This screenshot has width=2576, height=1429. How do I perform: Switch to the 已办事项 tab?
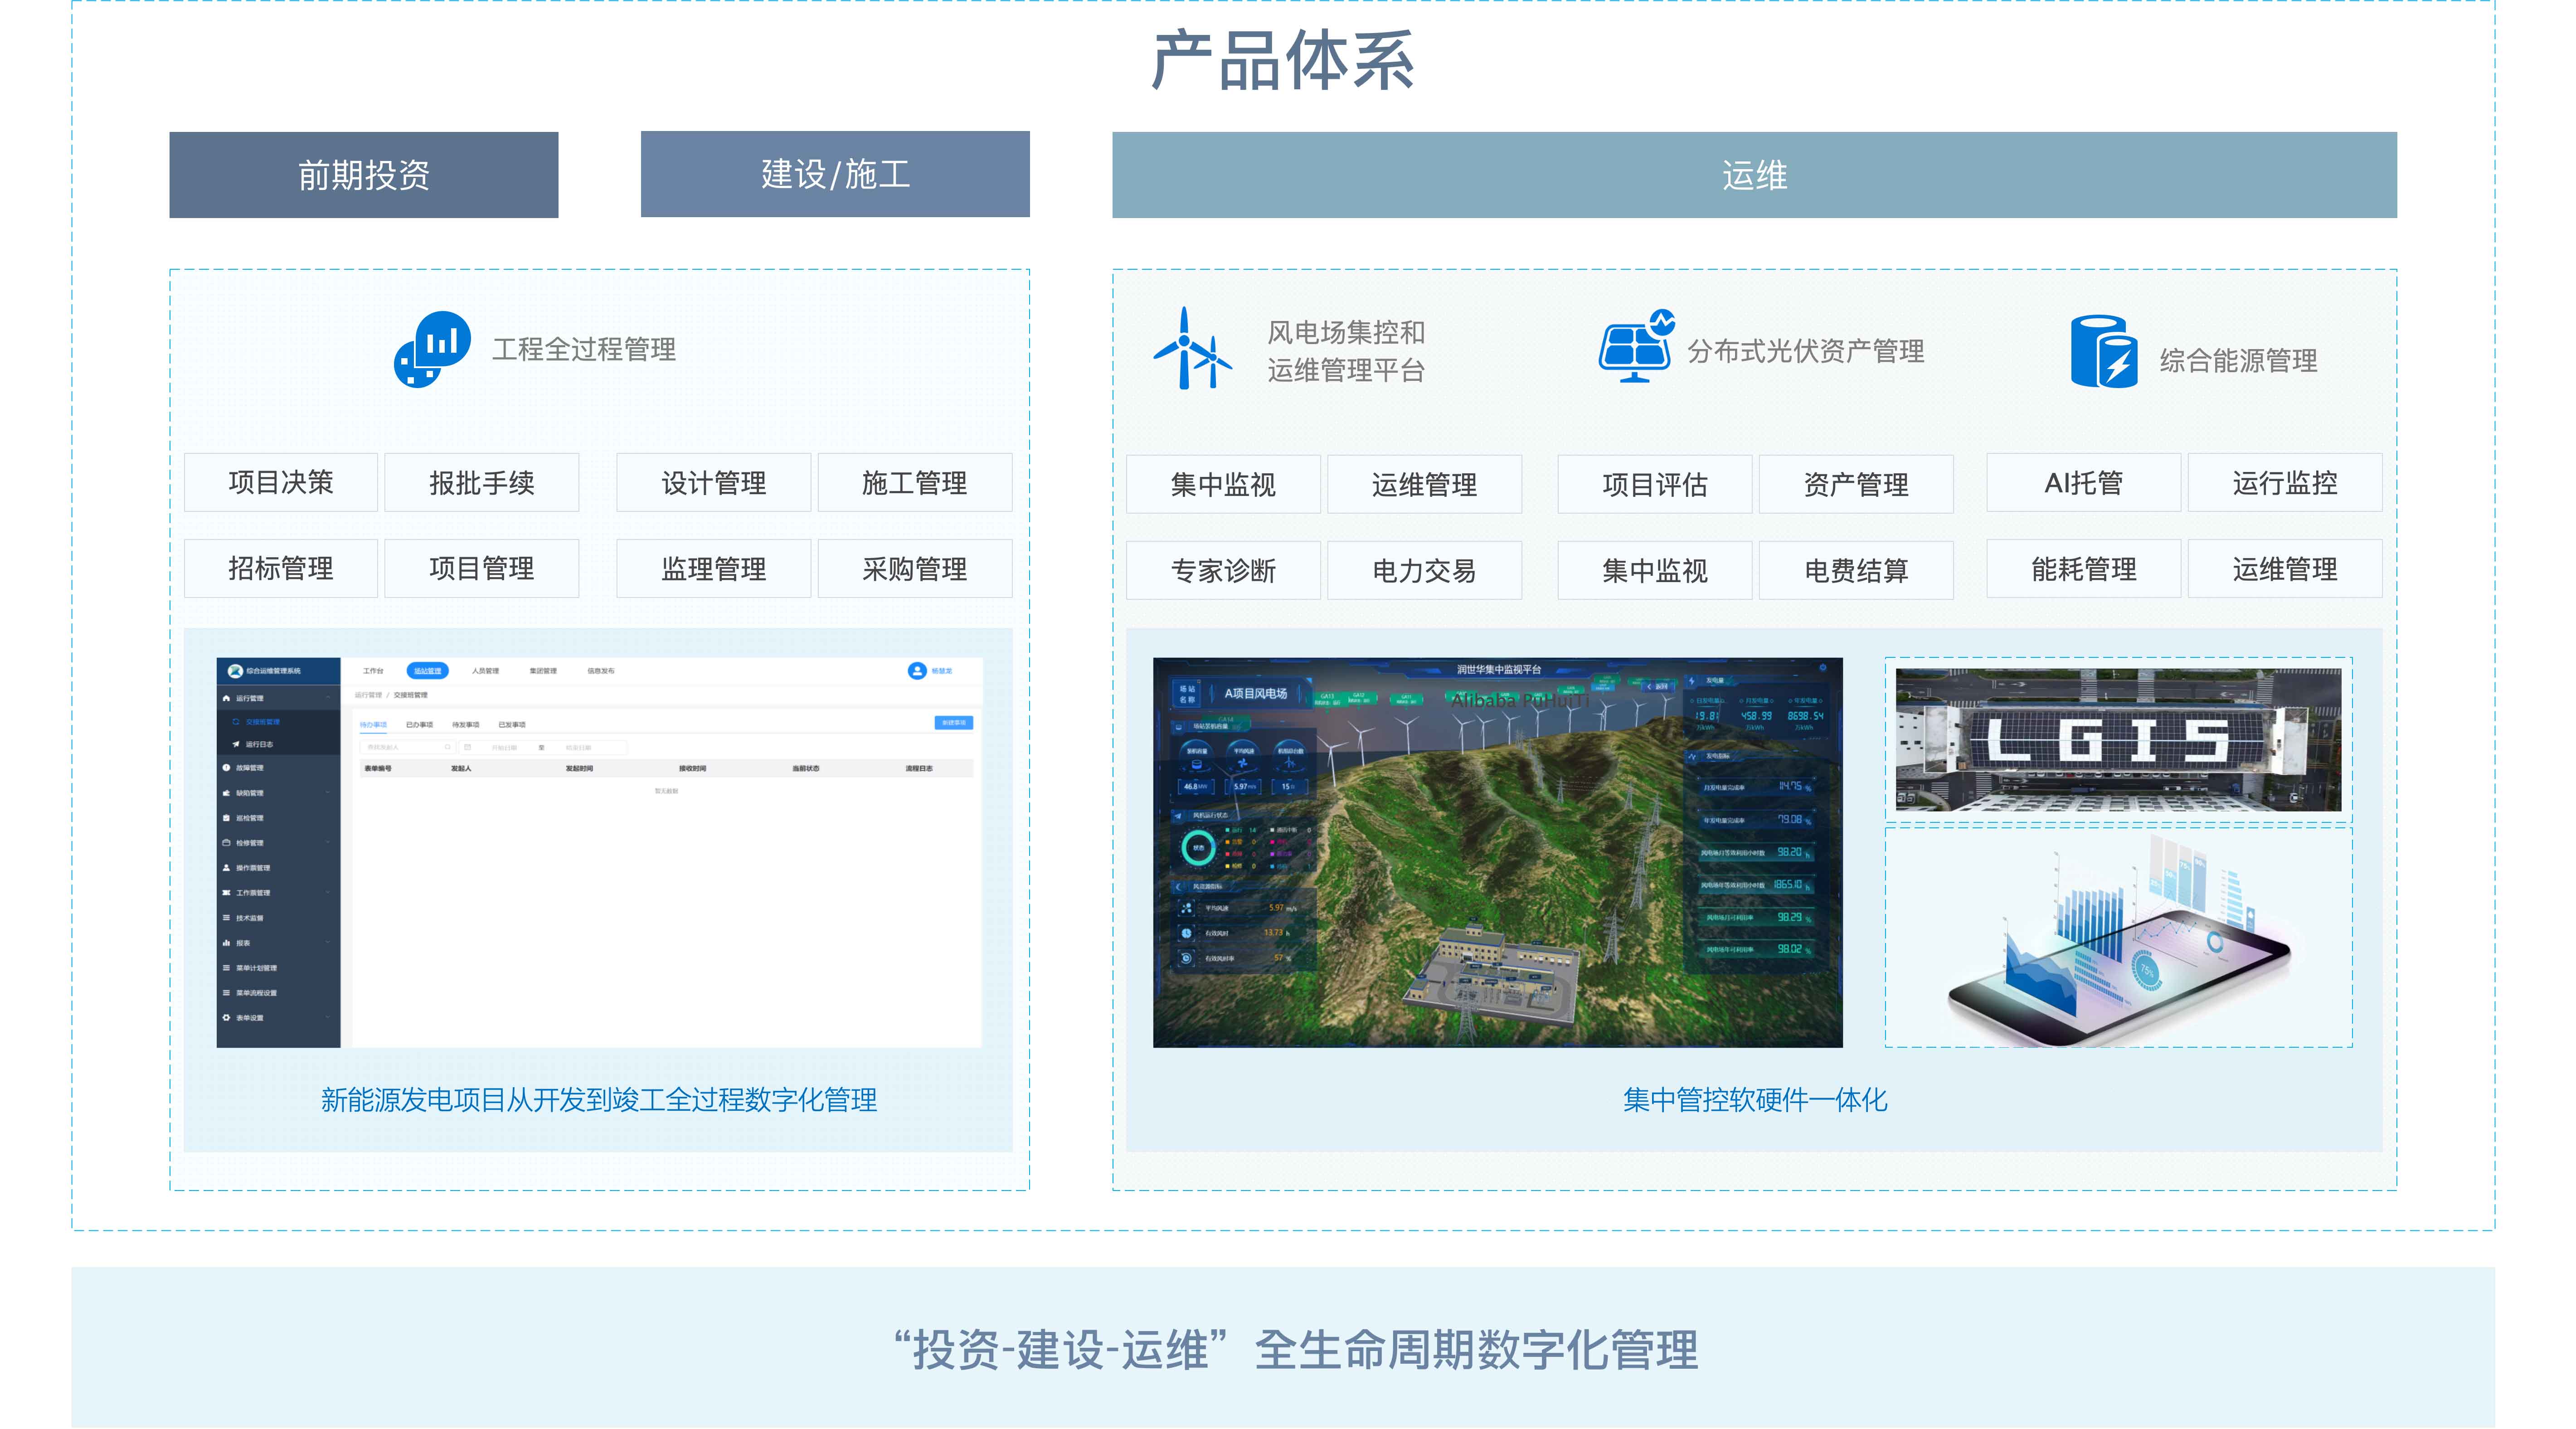[x=419, y=725]
